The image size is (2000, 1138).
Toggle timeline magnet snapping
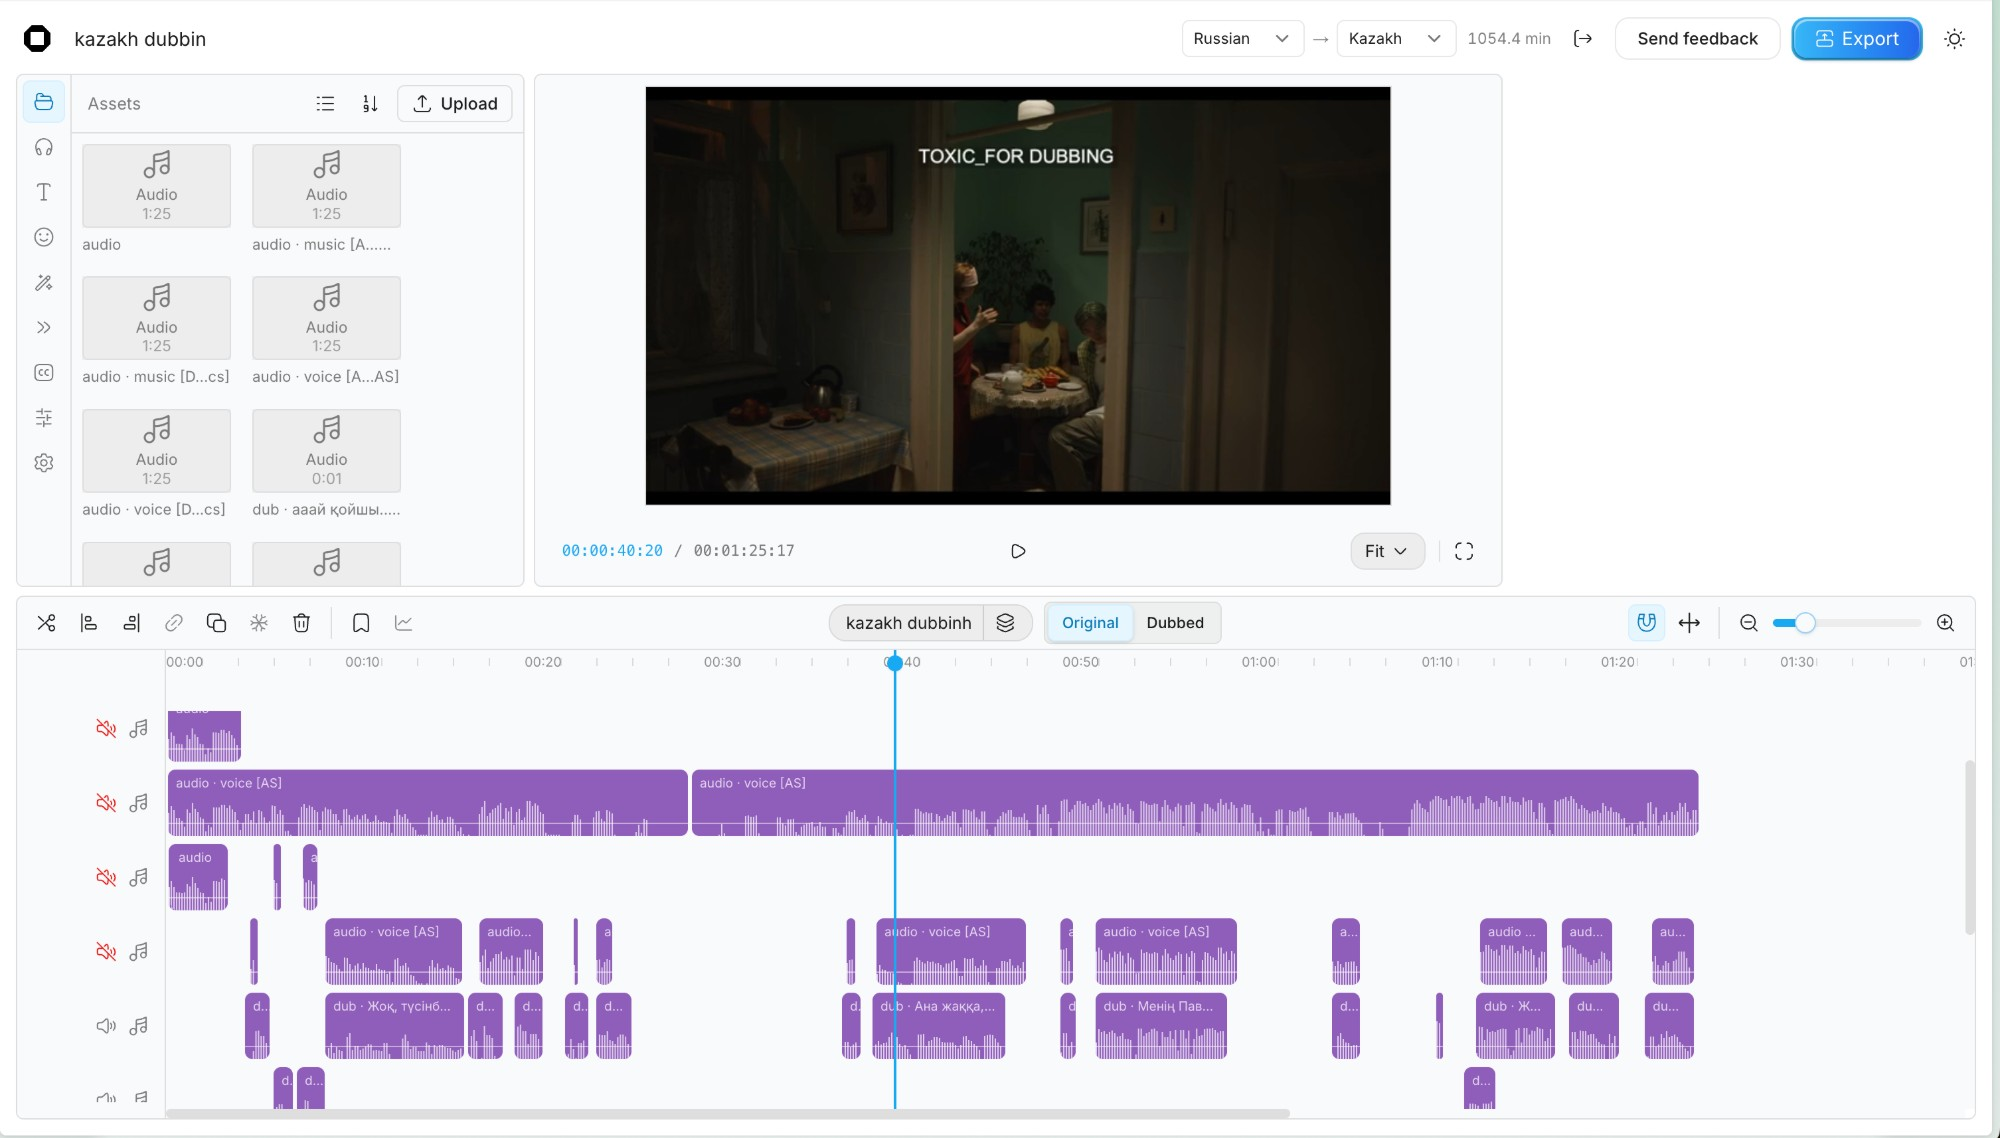1646,623
